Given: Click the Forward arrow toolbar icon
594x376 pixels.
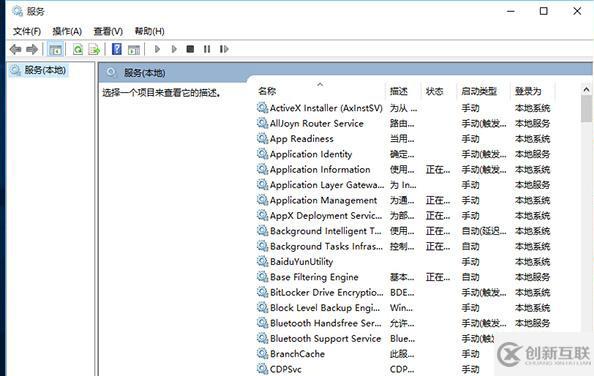Looking at the screenshot, I should point(32,49).
